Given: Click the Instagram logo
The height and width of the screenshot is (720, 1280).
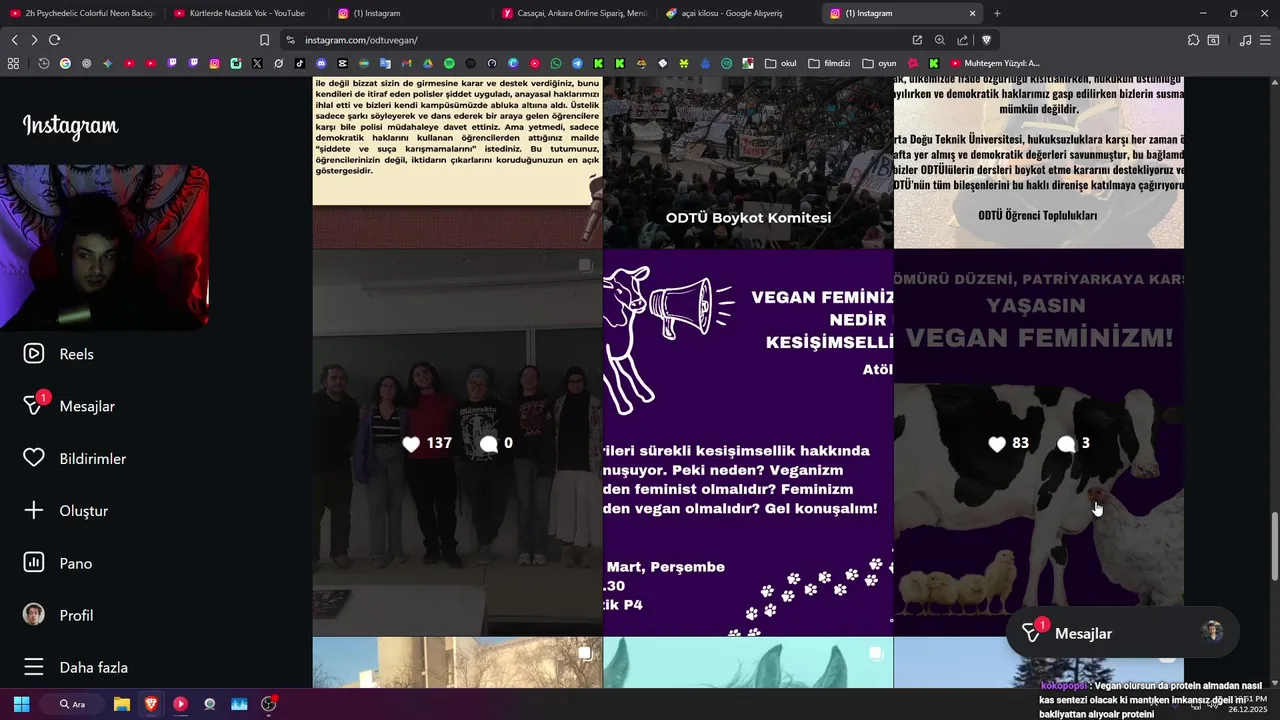Looking at the screenshot, I should 71,127.
